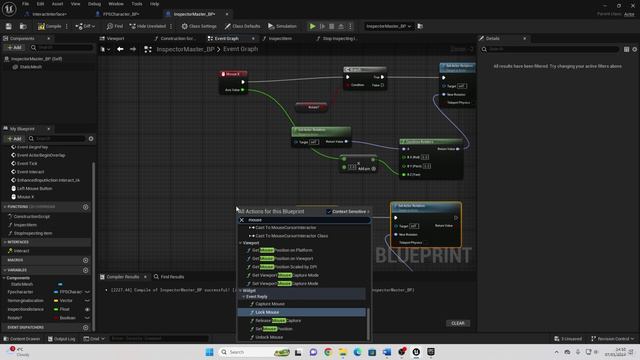Open the My Blueprint settings gear
640x360 pixels.
tap(91, 139)
